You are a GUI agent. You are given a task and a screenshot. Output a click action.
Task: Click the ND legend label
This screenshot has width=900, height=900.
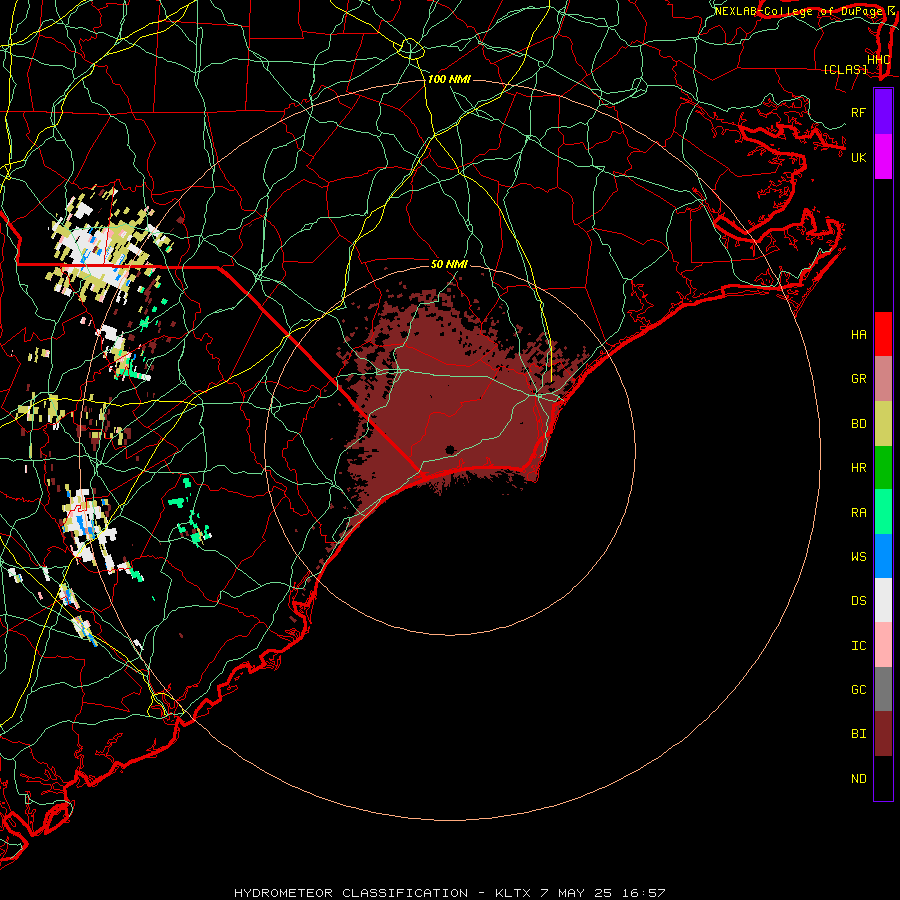[858, 779]
